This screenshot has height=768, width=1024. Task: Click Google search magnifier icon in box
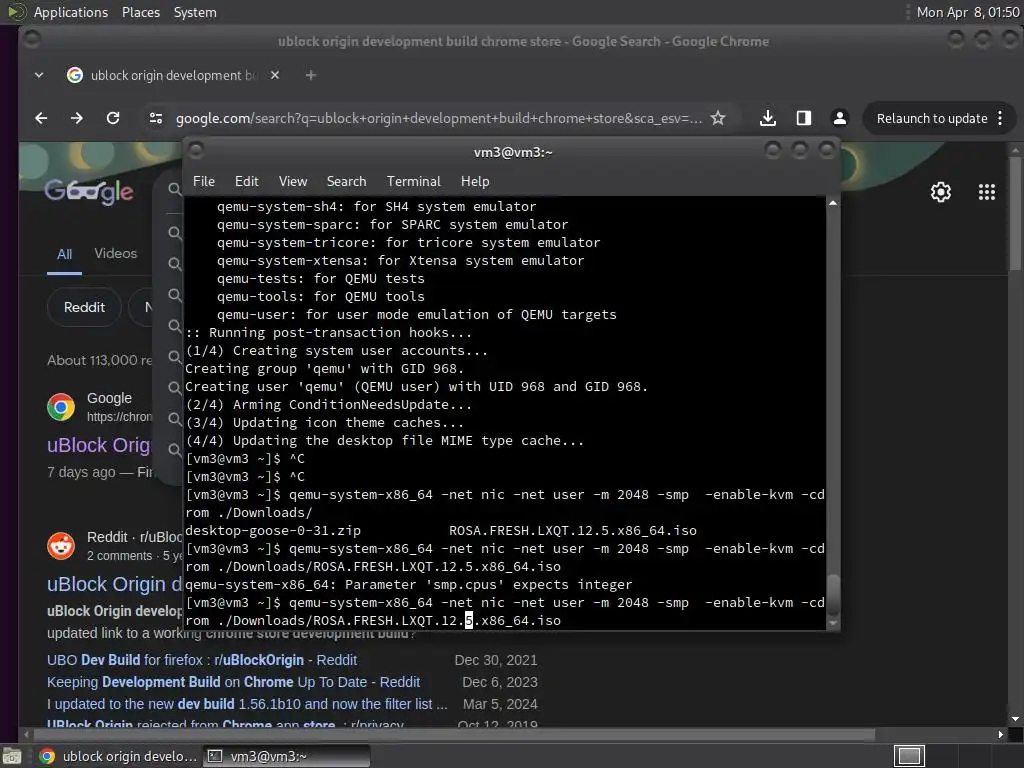(174, 189)
